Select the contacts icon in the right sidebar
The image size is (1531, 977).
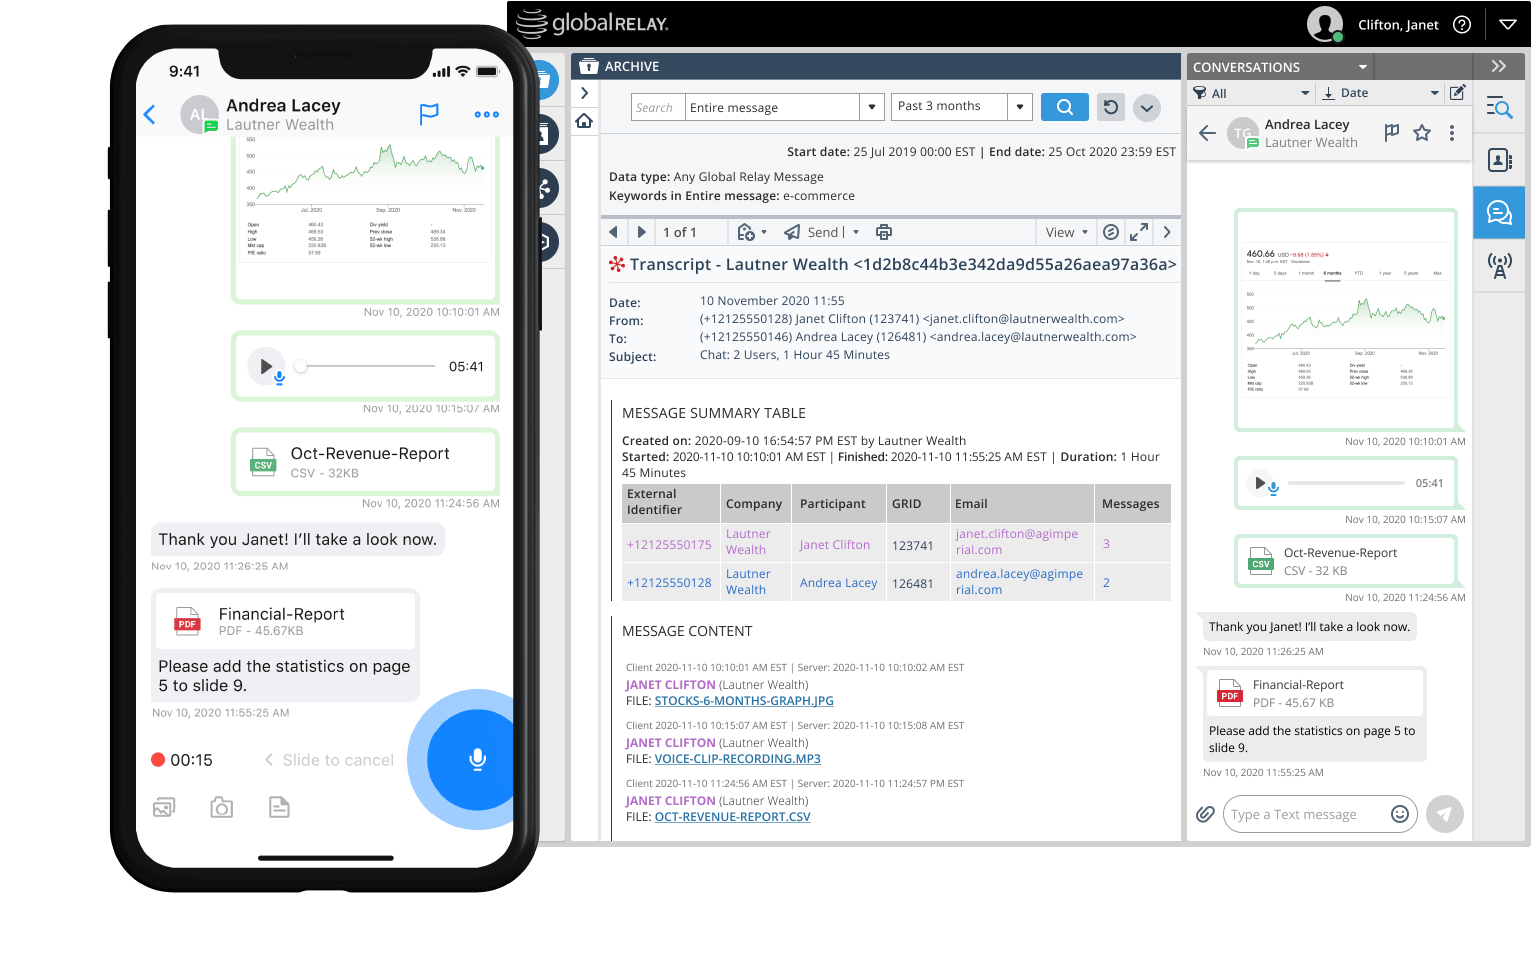coord(1499,160)
